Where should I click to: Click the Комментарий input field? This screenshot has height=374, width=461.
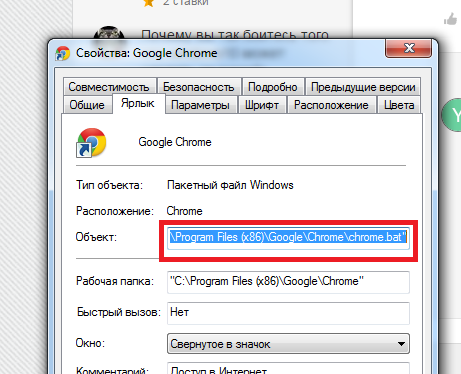pos(288,368)
